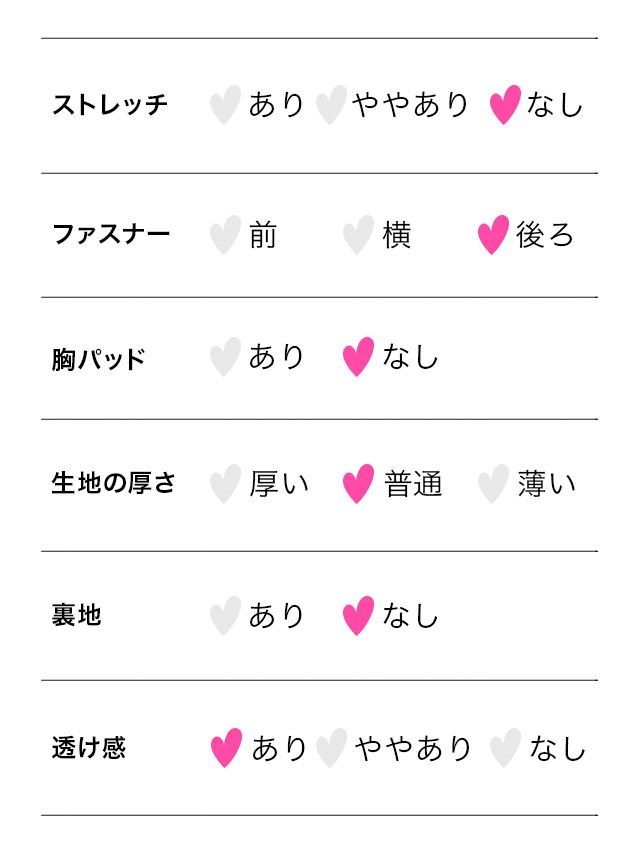Viewport: 640px width, 854px height.
Task: Click the ファスナー row label
Action: [x=111, y=235]
